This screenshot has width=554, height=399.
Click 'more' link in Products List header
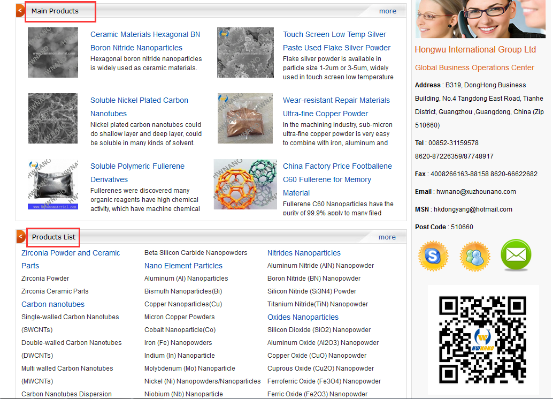click(387, 237)
